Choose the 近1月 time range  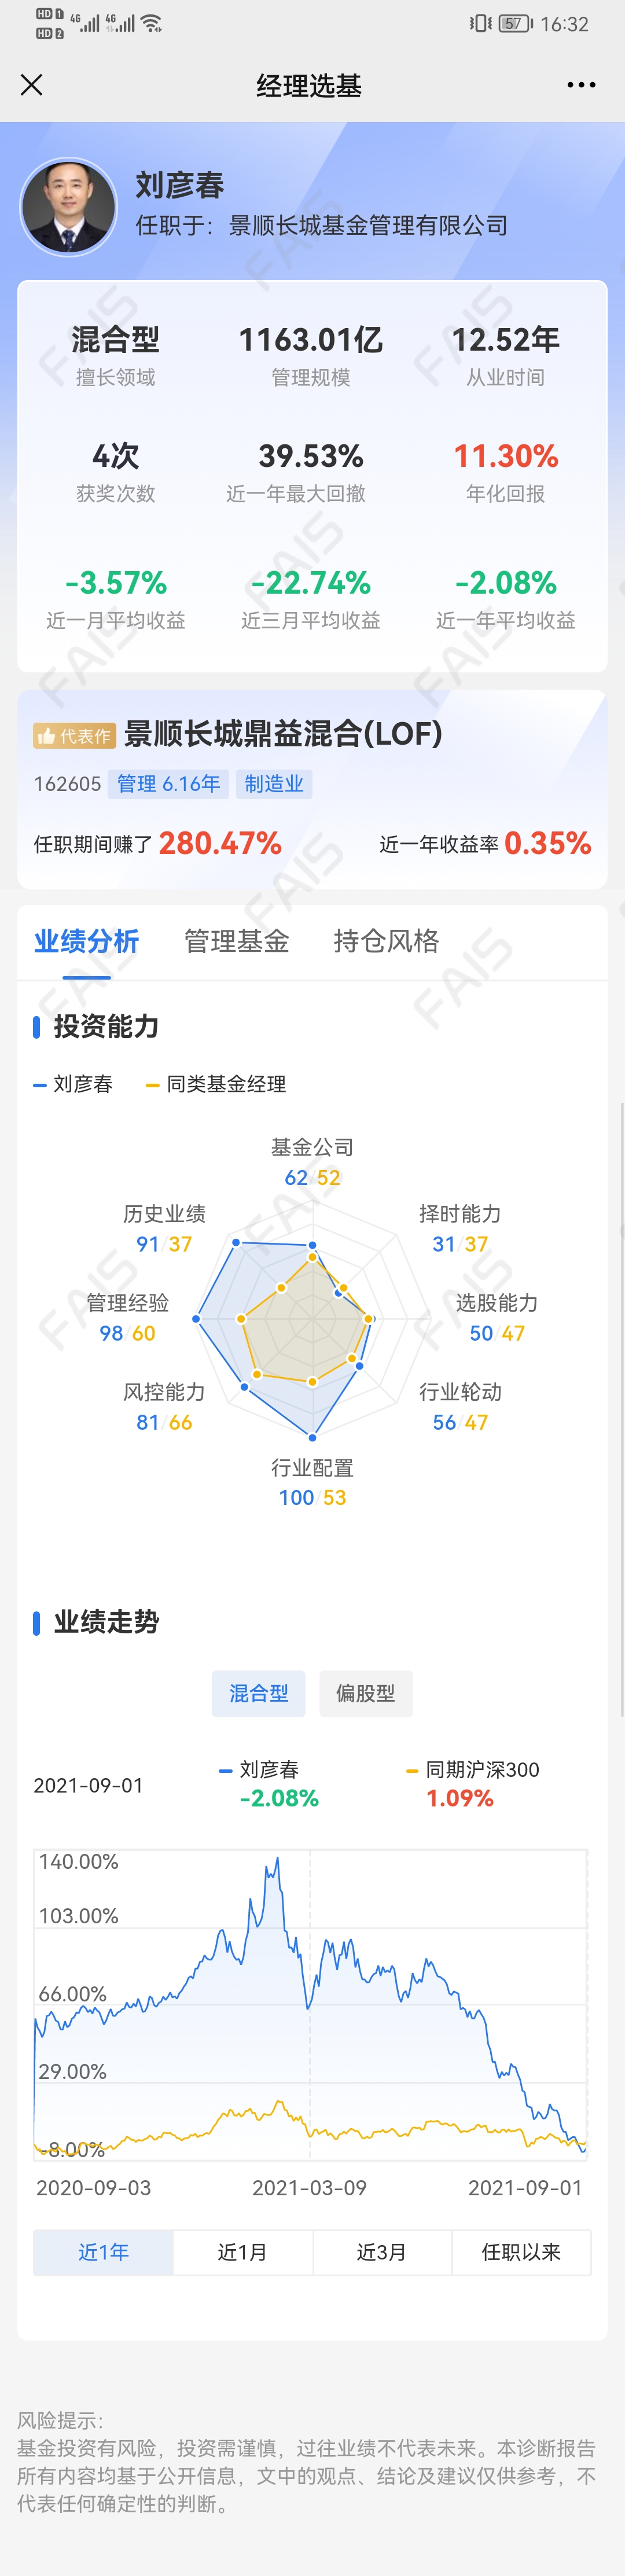243,2251
